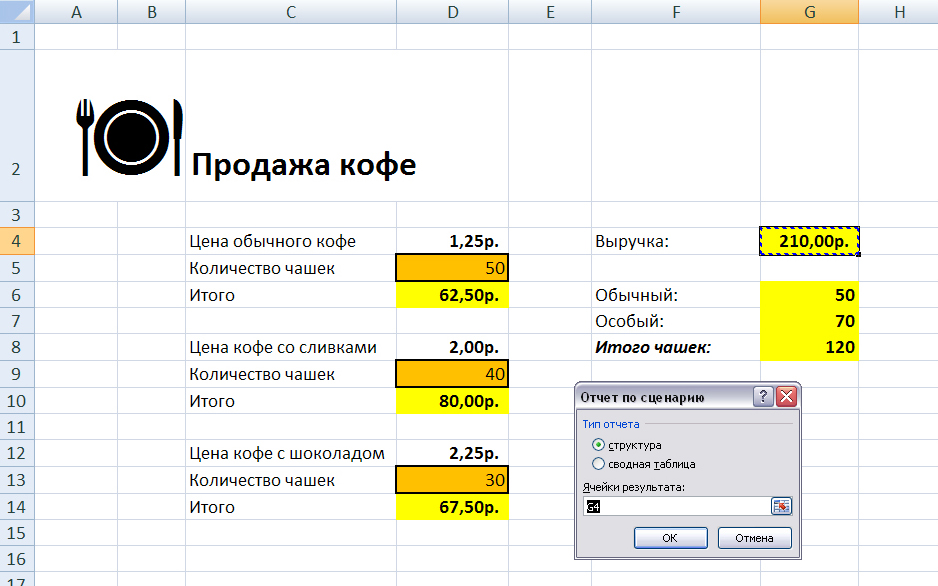Select column E header
The image size is (938, 586).
[x=550, y=11]
